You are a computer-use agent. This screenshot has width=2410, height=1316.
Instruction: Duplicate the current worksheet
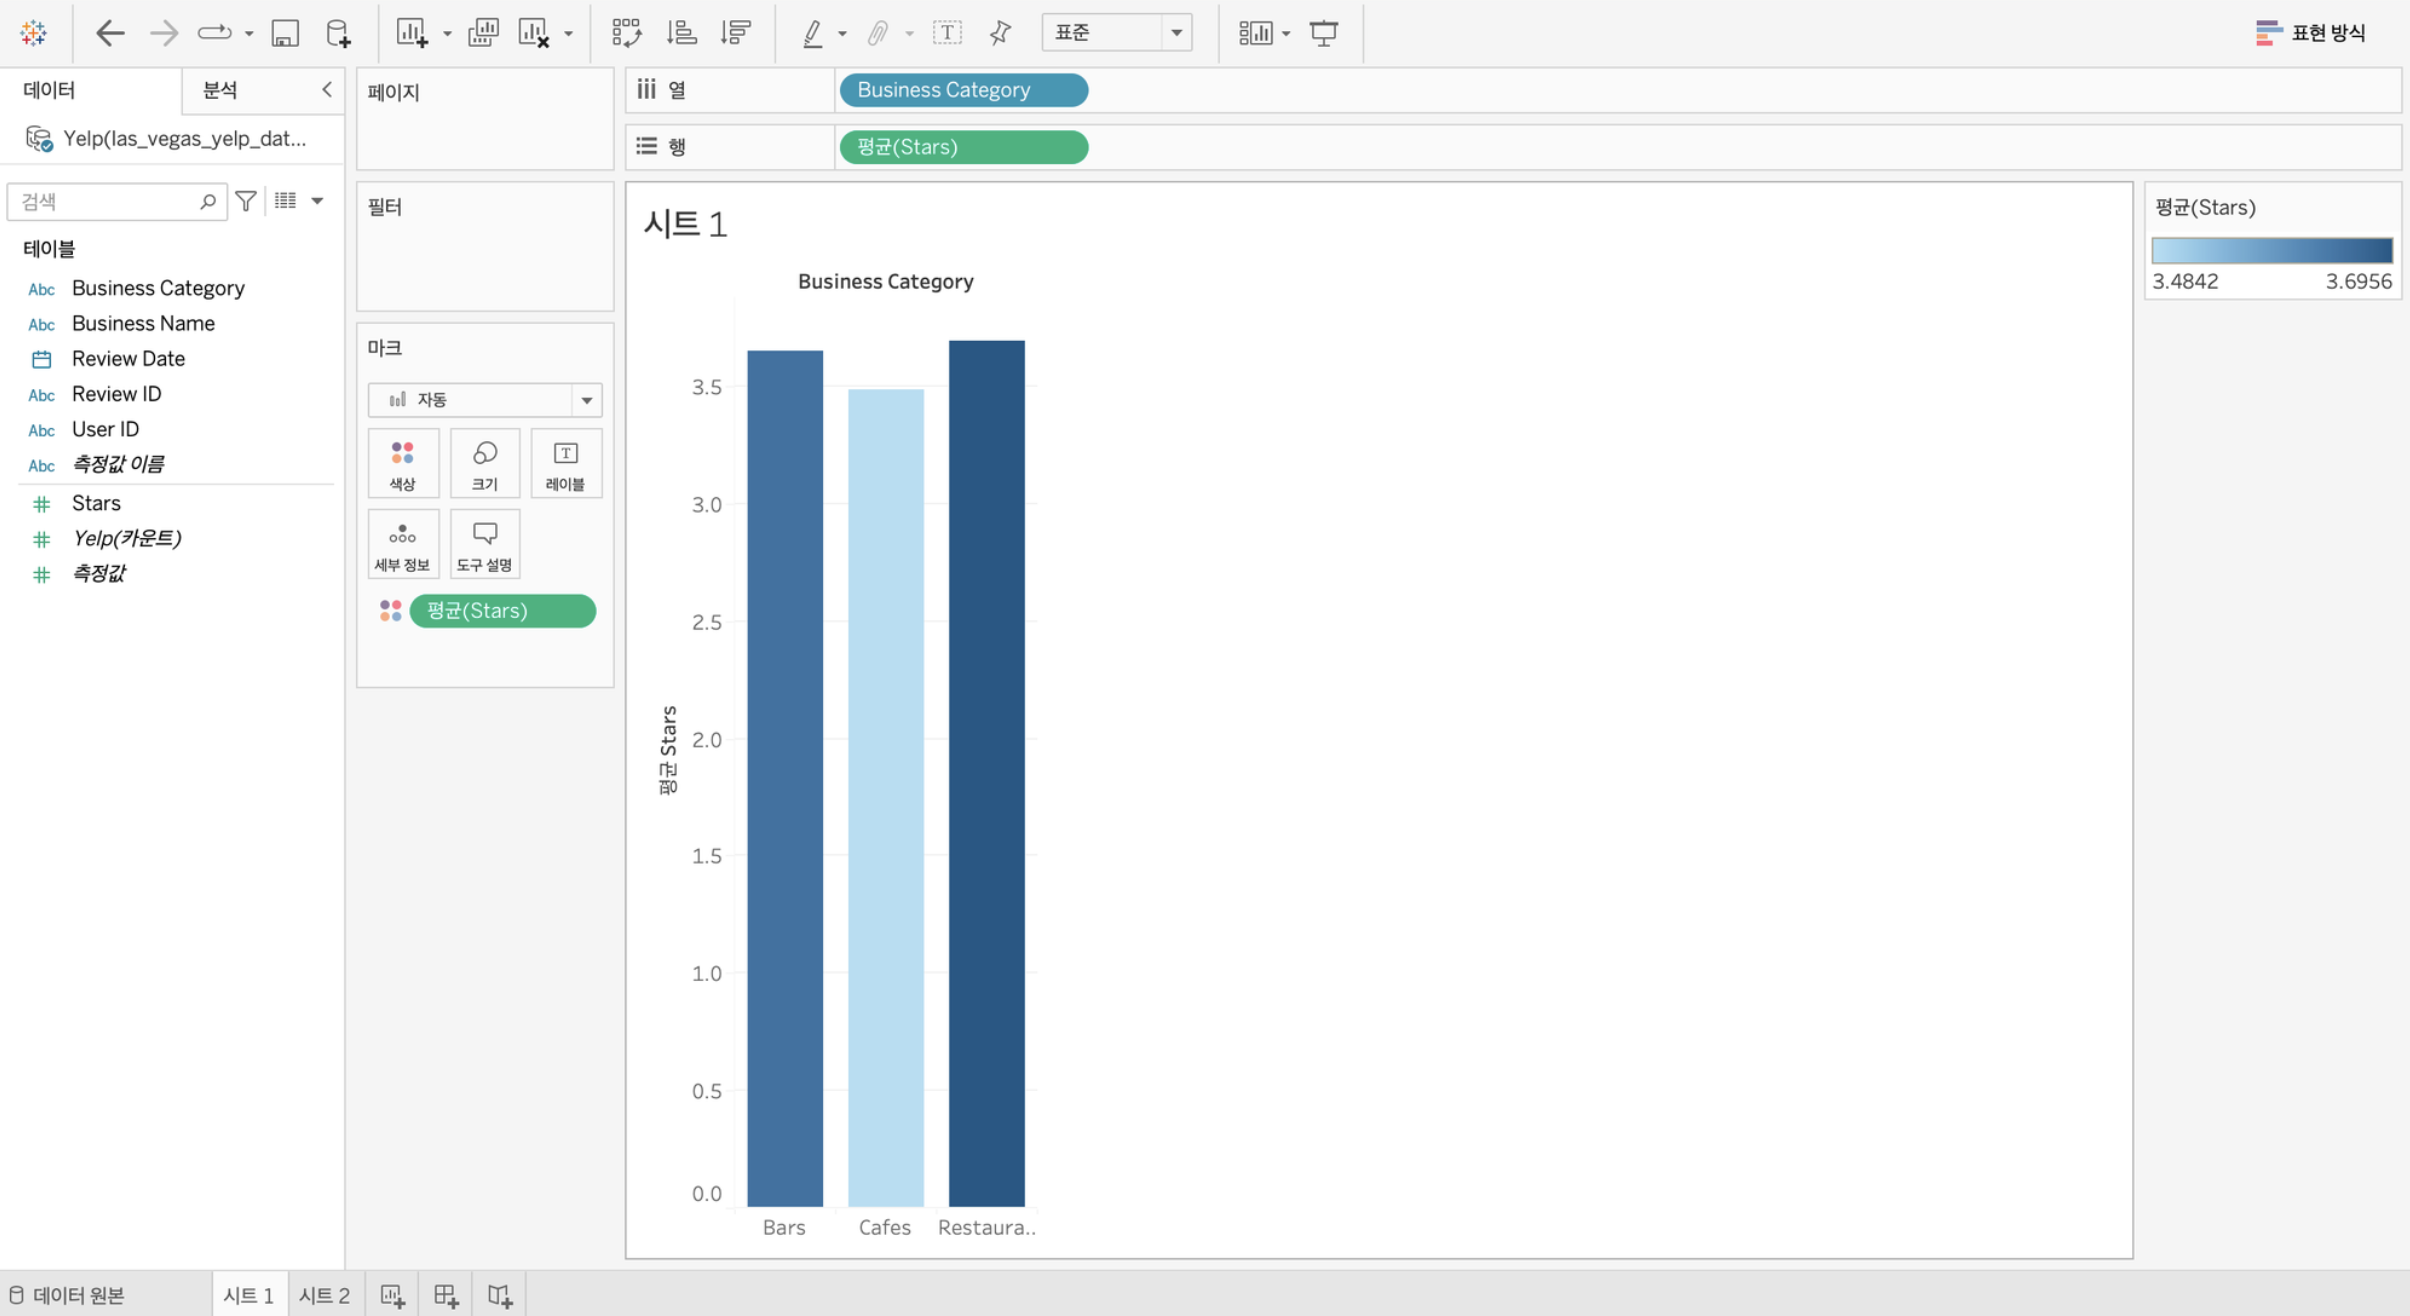point(483,33)
